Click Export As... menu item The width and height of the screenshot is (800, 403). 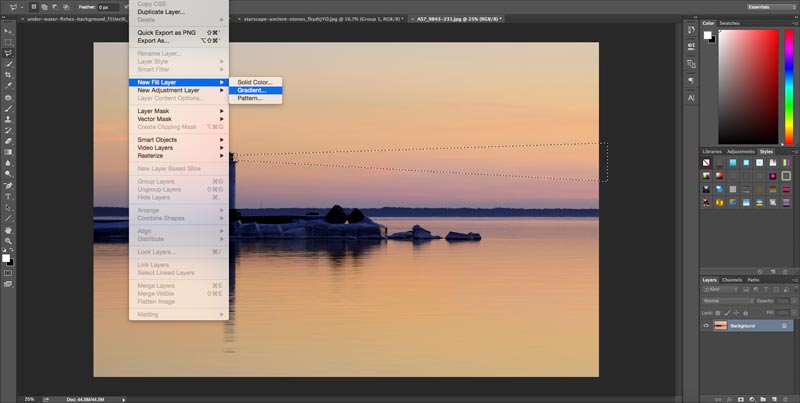tap(179, 41)
